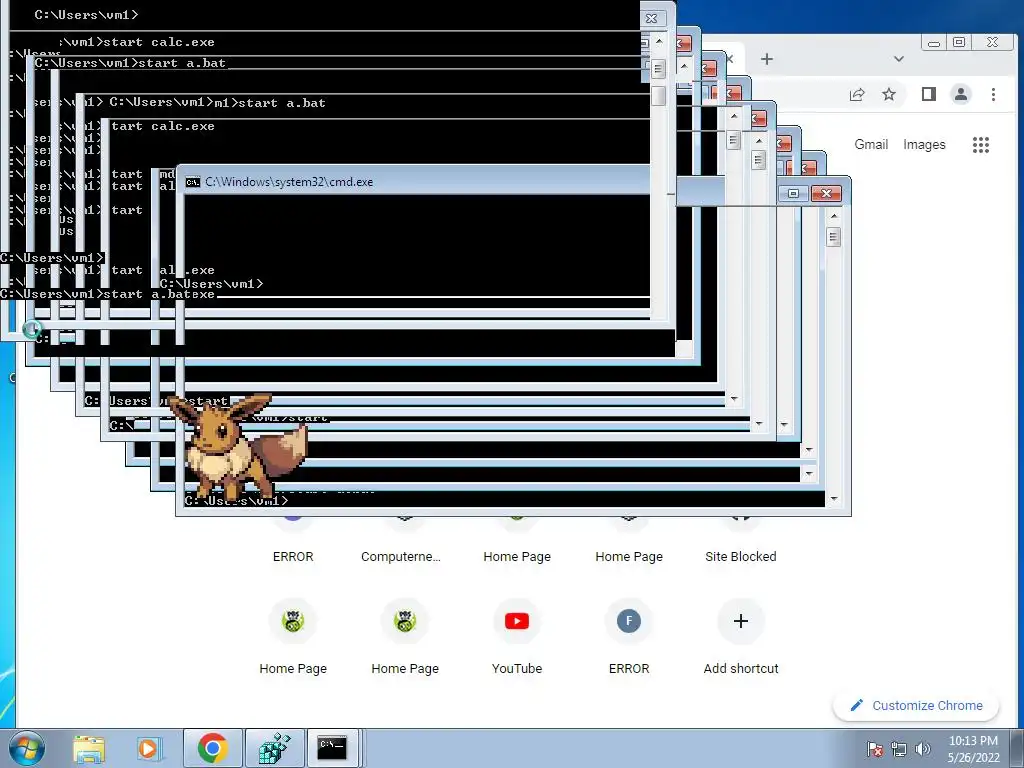Bookmark this tab with the star icon
Viewport: 1024px width, 768px height.
(x=889, y=94)
